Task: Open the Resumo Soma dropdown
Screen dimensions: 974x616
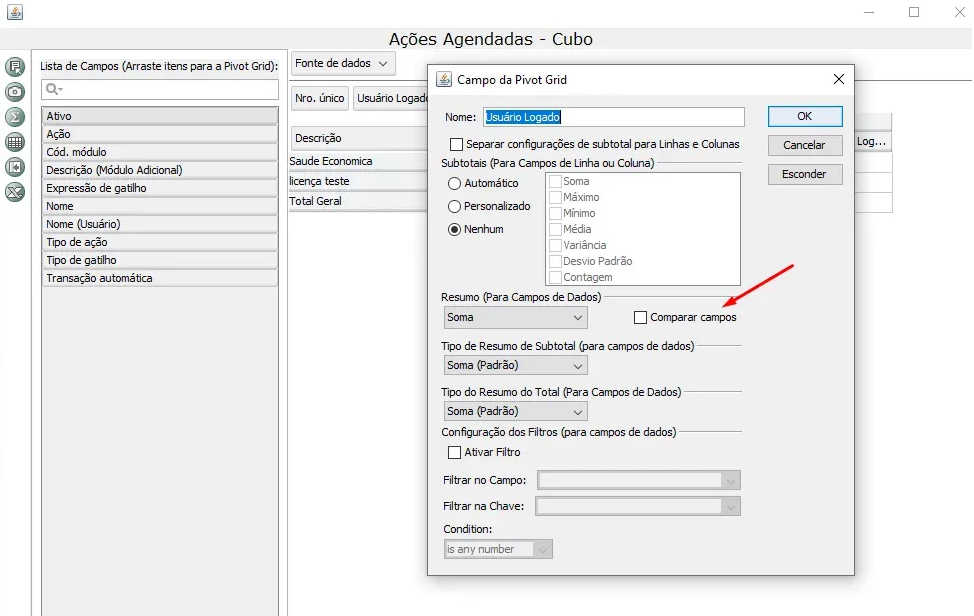Action: (x=515, y=317)
